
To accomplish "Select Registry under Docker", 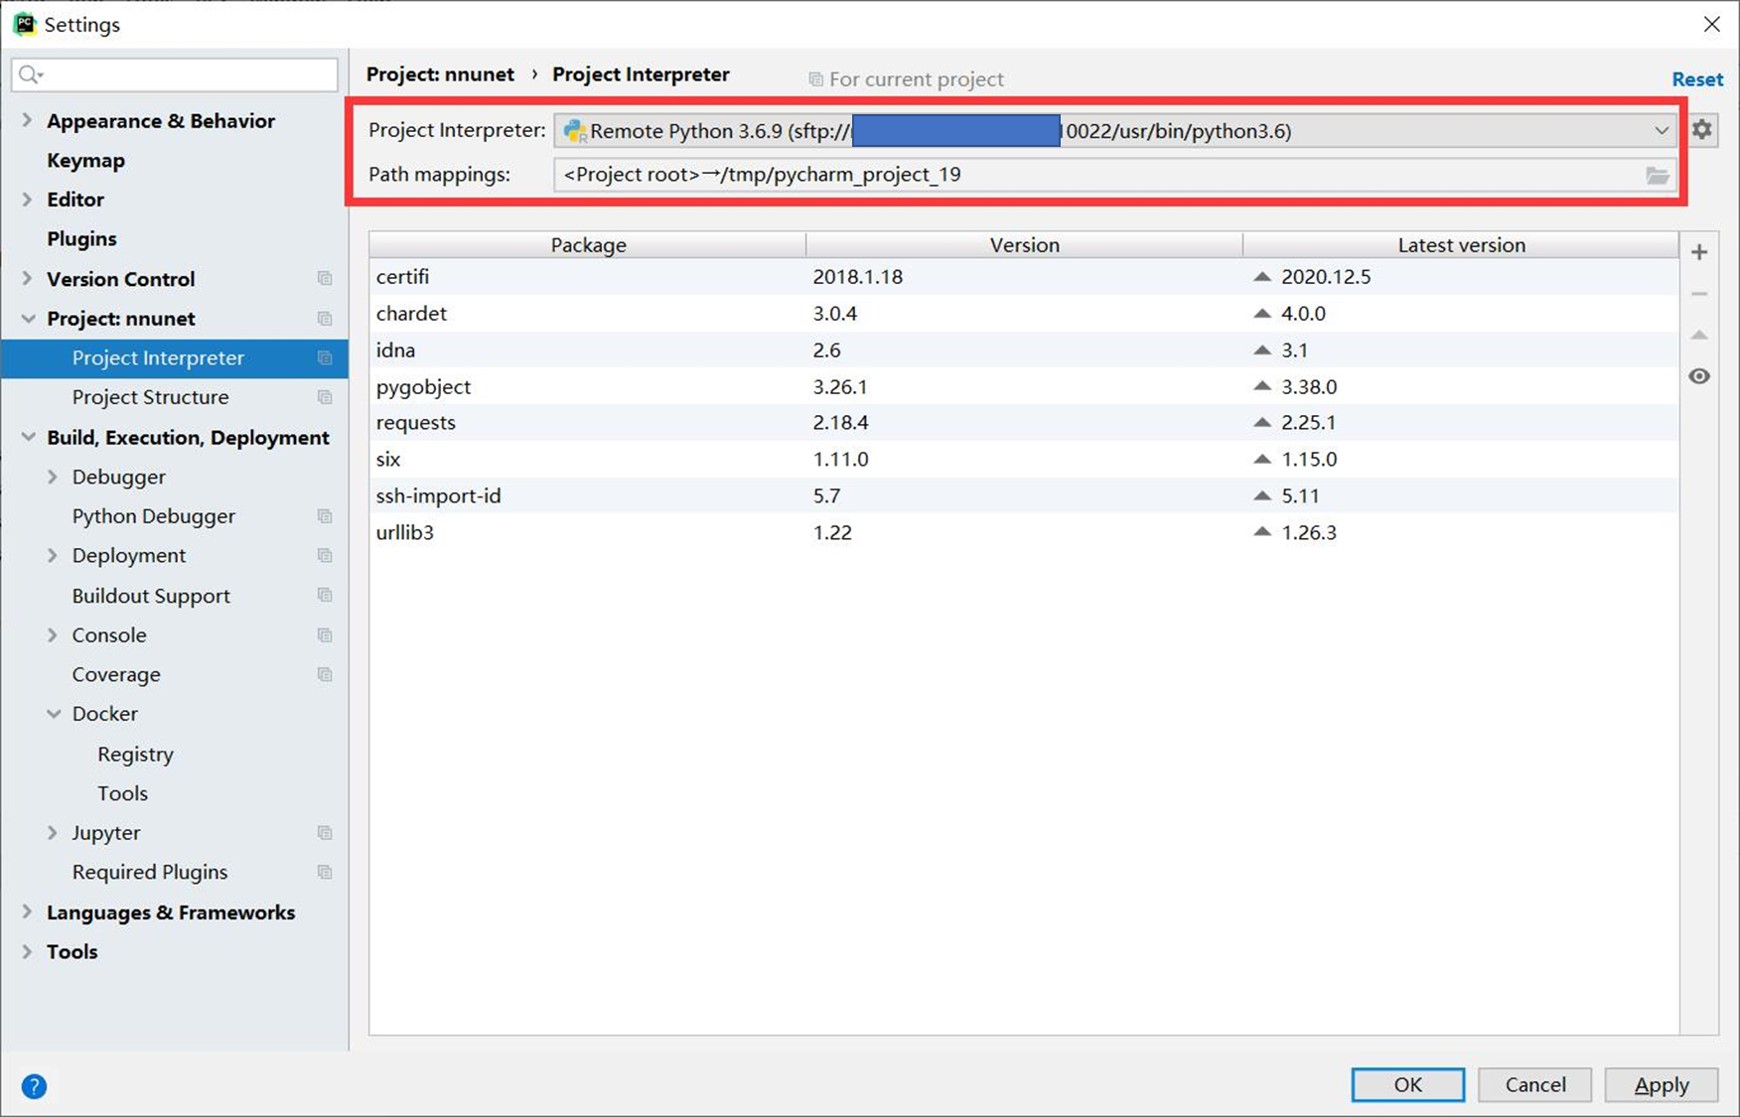I will [136, 754].
